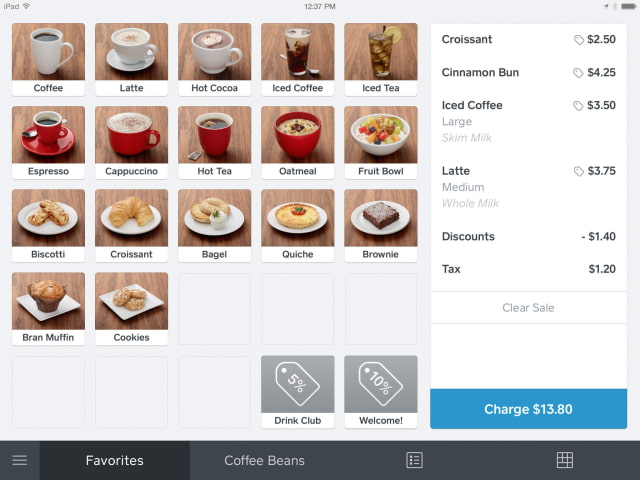Open the hamburger menu icon
This screenshot has height=480, width=640.
[20, 460]
